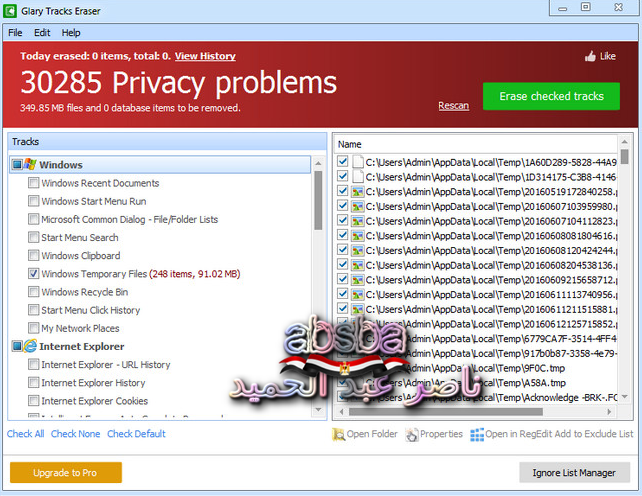
Task: Click file list scroll up arrow
Action: [x=624, y=142]
